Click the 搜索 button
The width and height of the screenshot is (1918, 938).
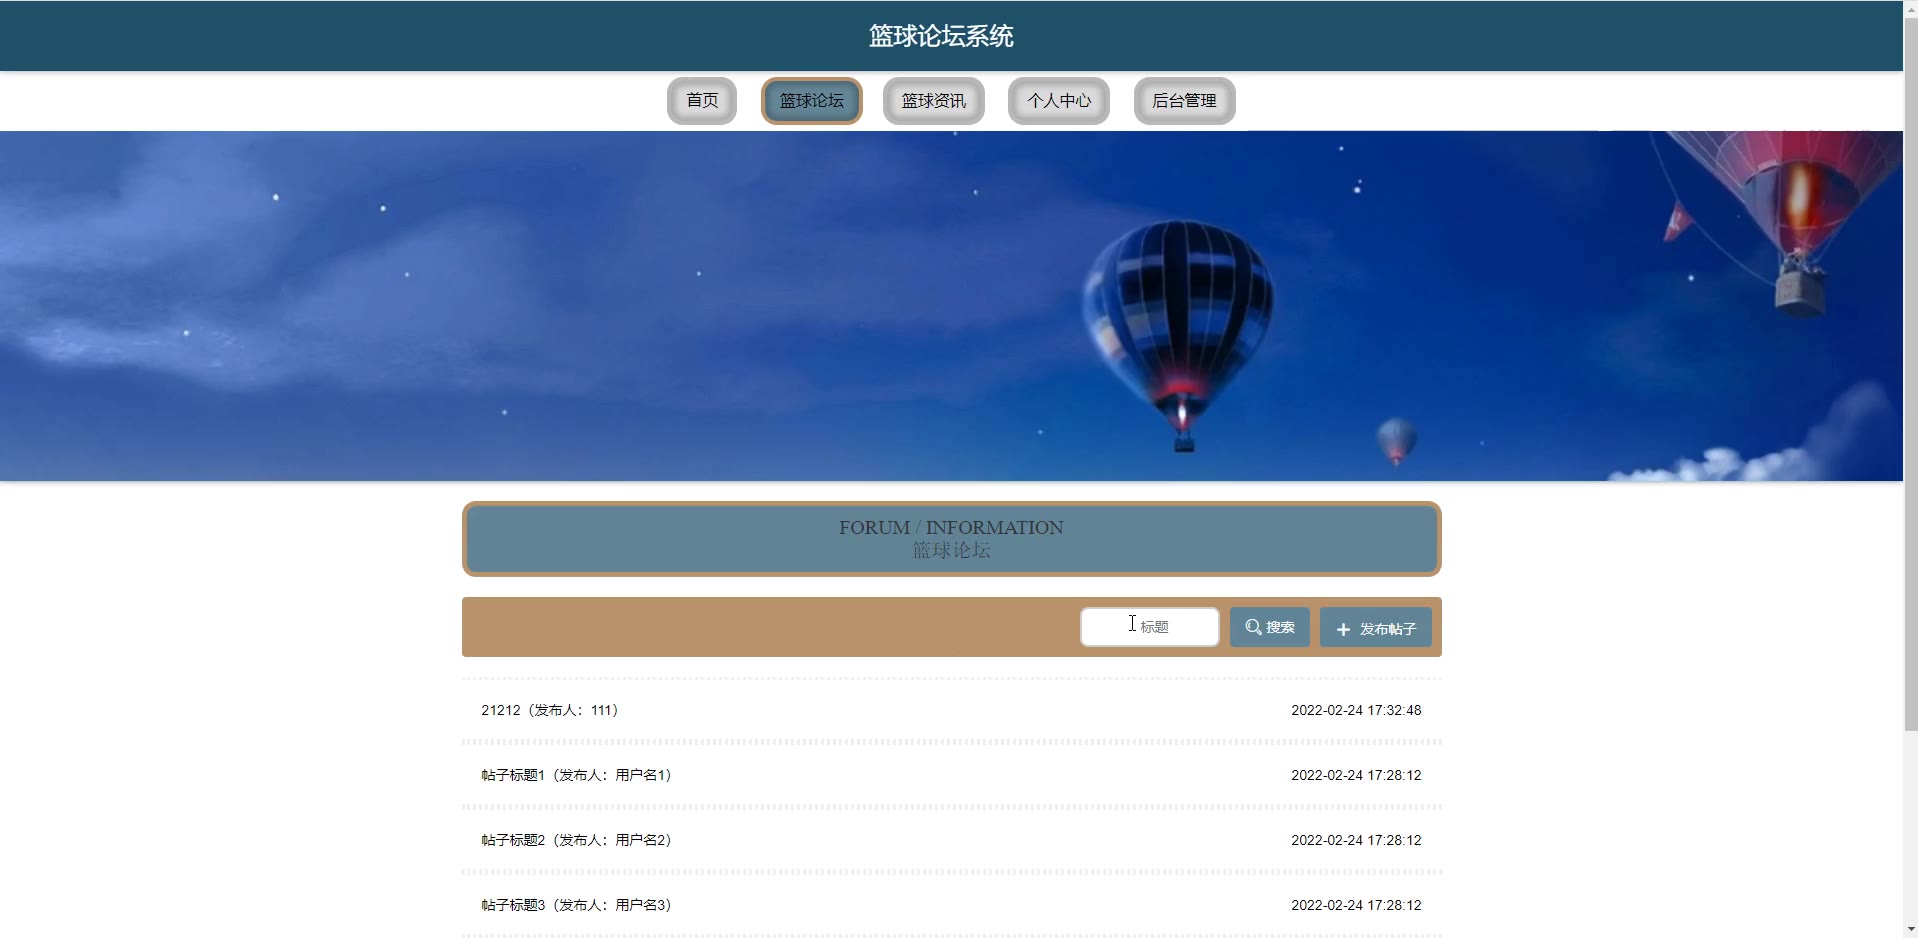pos(1269,627)
